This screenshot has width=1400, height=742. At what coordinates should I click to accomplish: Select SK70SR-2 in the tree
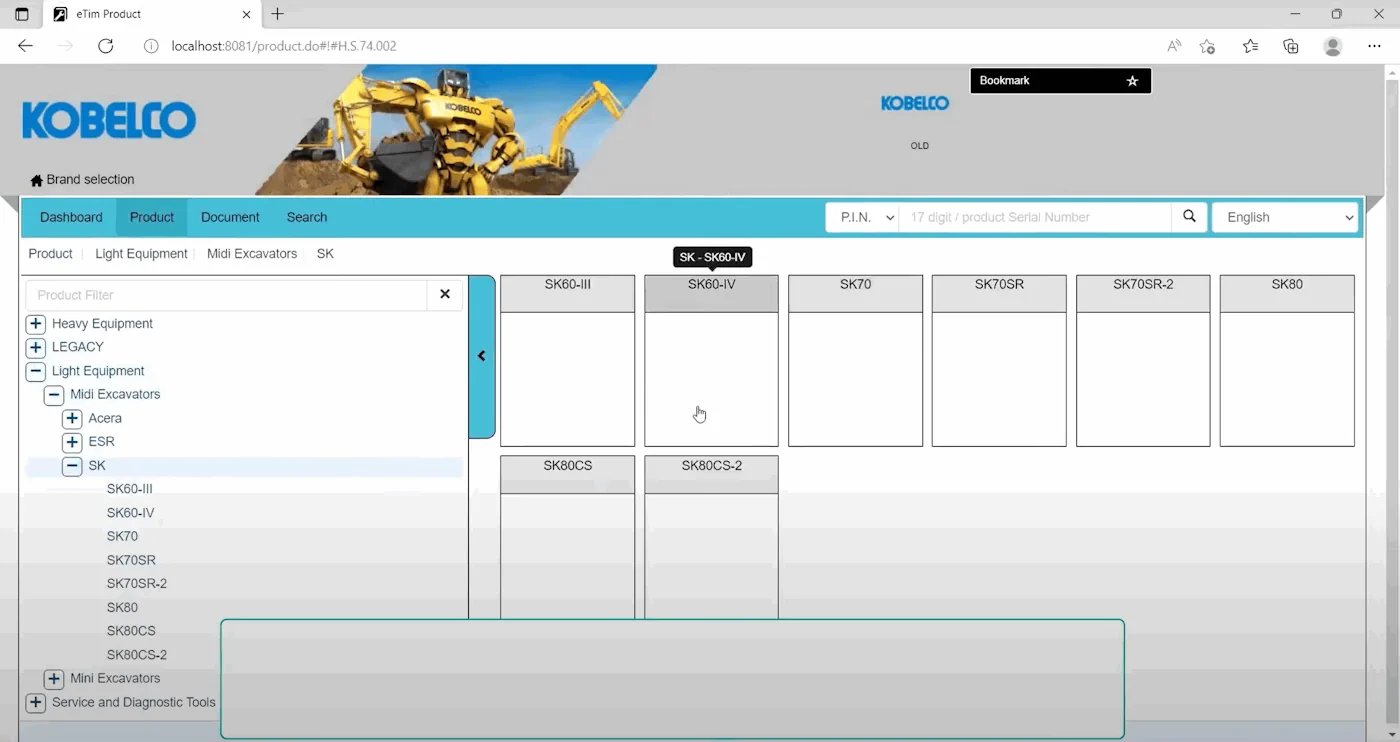coord(137,584)
